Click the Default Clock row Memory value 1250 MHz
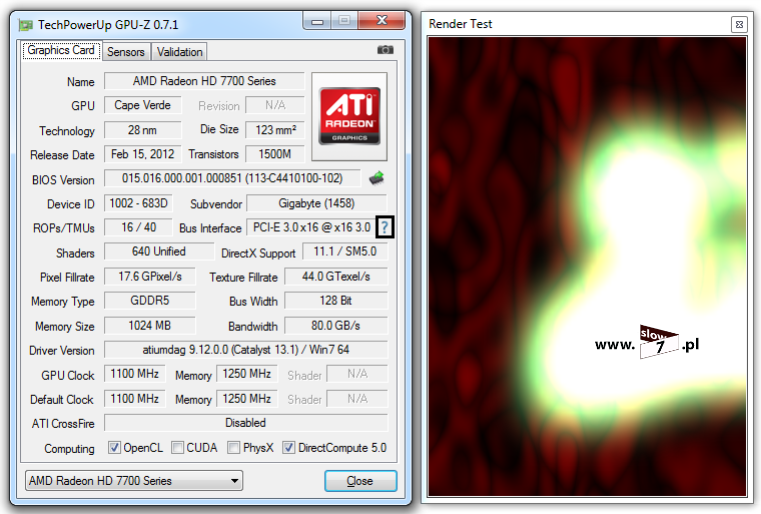This screenshot has width=761, height=514. tap(247, 399)
